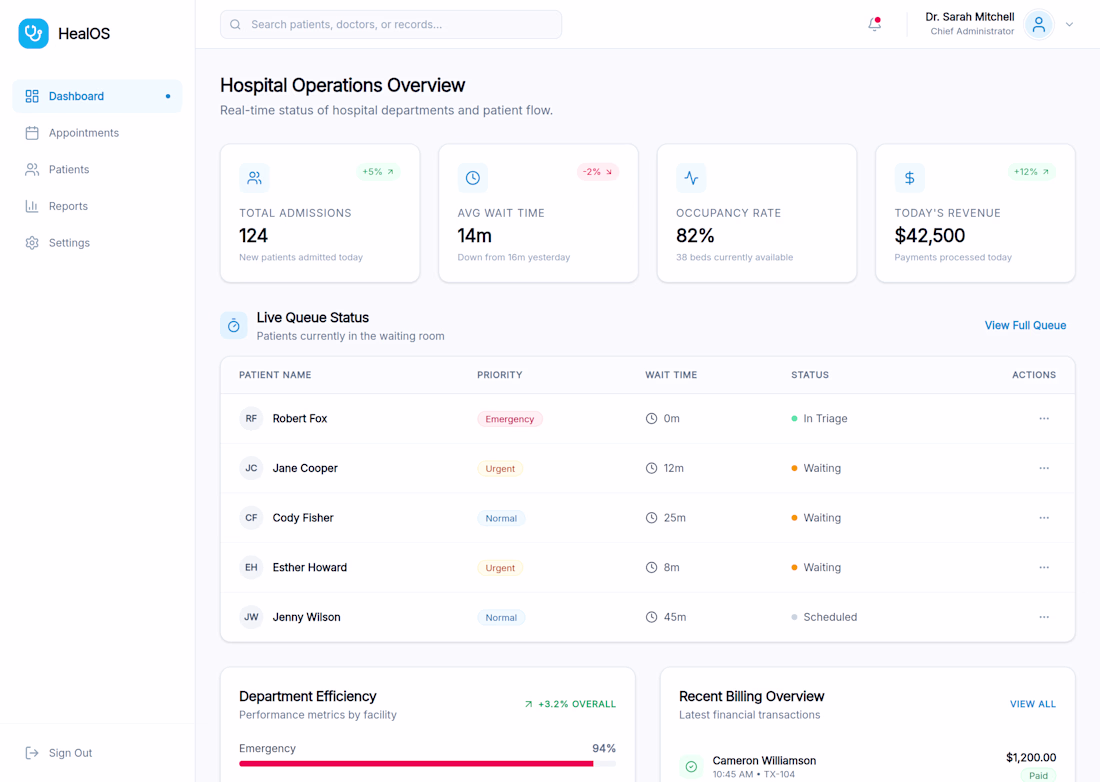Click the View Full Queue link
This screenshot has height=782, width=1100.
1025,325
